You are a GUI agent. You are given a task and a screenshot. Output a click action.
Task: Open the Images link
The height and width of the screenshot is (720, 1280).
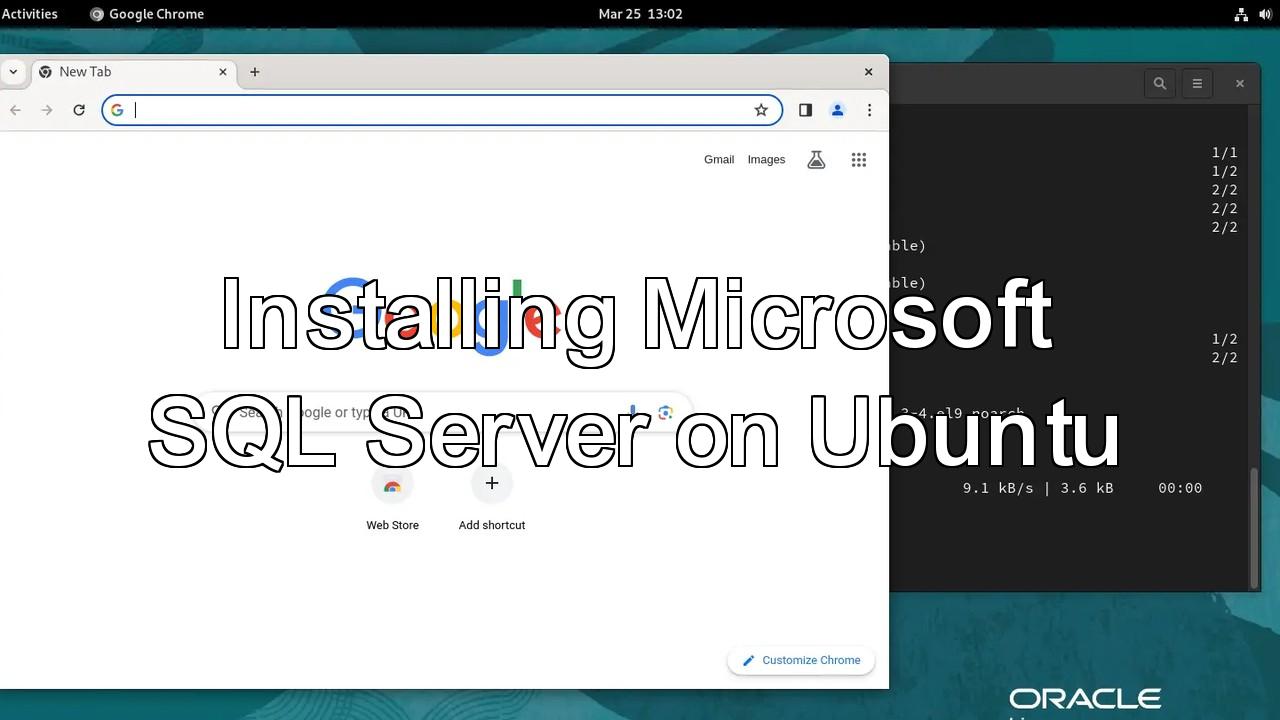766,160
